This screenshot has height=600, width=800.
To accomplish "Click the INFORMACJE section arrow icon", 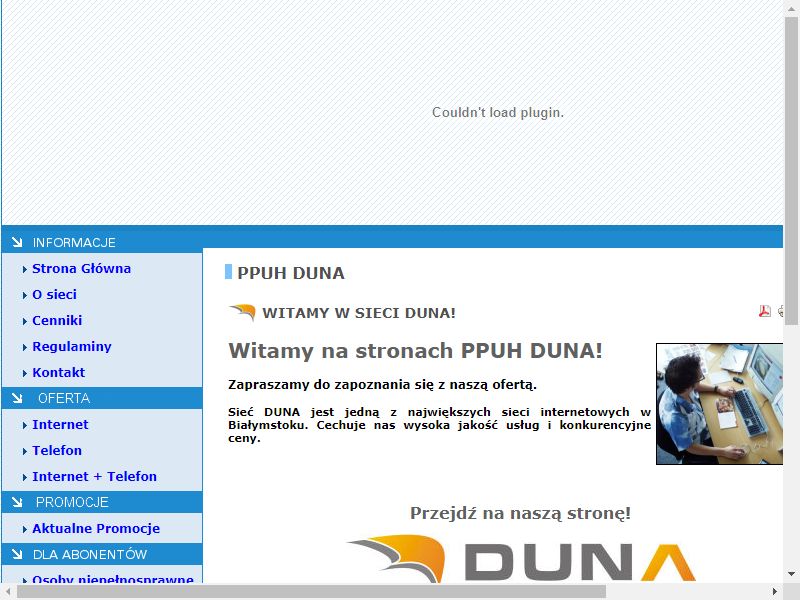I will 17,242.
